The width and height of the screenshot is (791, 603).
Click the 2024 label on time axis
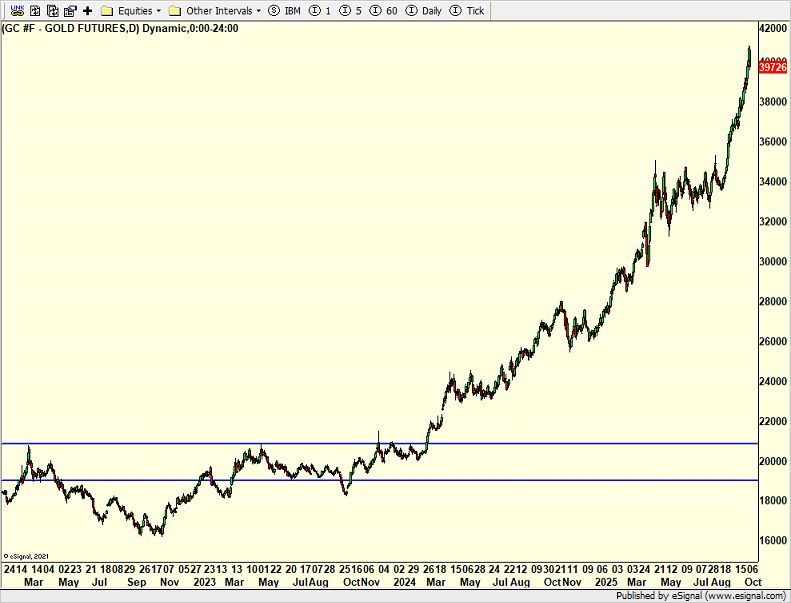pos(404,581)
